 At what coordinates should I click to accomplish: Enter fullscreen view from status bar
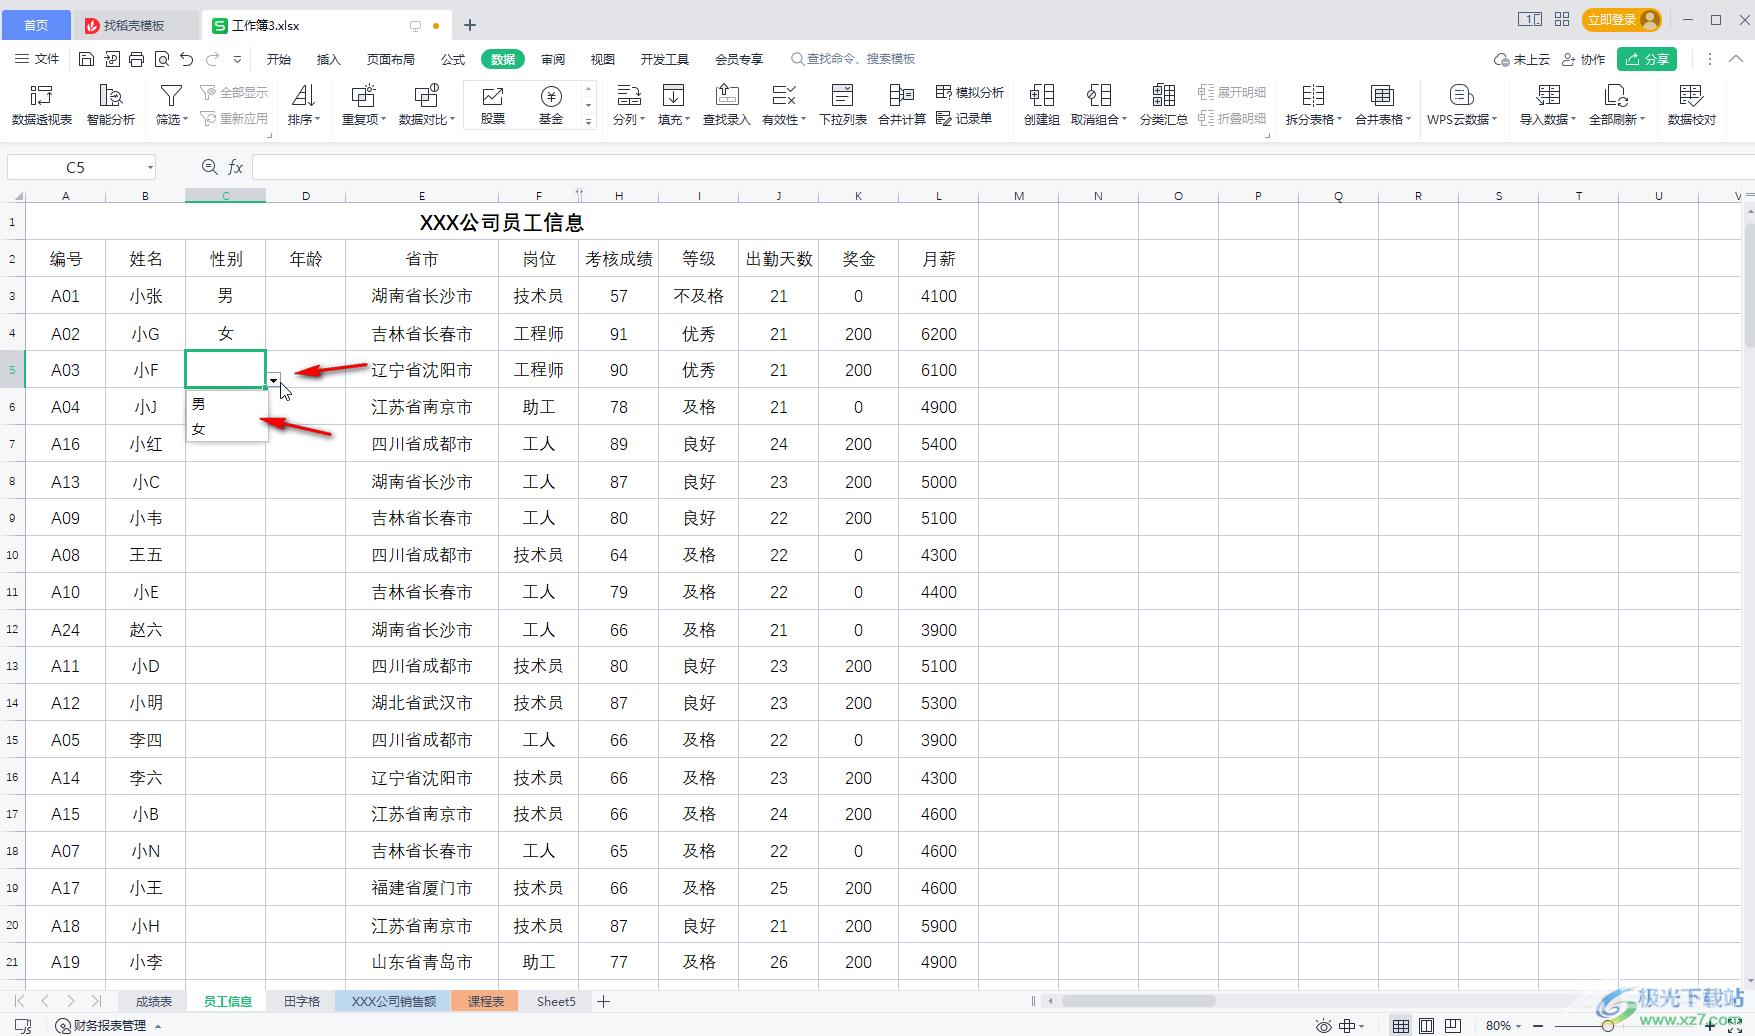click(x=1735, y=1026)
